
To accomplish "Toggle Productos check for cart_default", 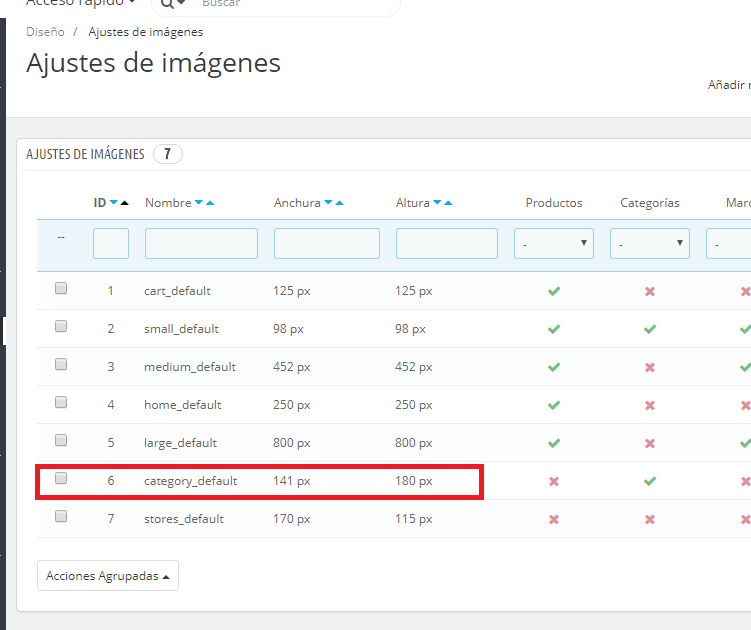I will 554,291.
